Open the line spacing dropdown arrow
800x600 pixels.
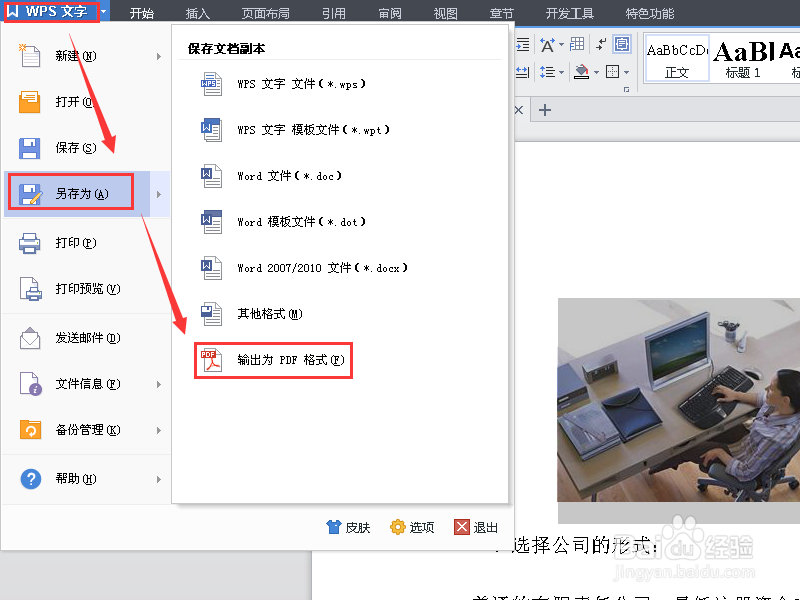click(561, 72)
